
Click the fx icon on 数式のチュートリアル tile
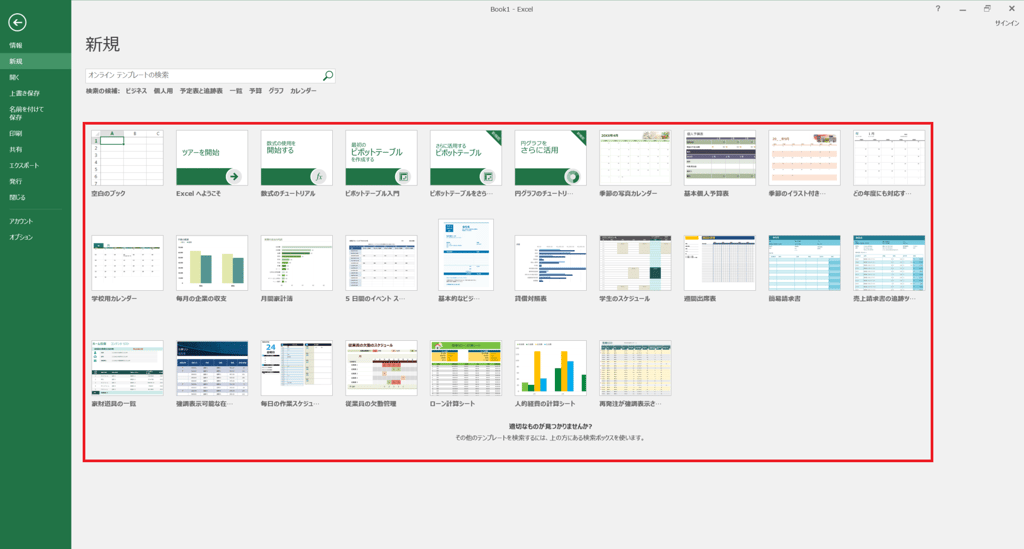point(318,176)
